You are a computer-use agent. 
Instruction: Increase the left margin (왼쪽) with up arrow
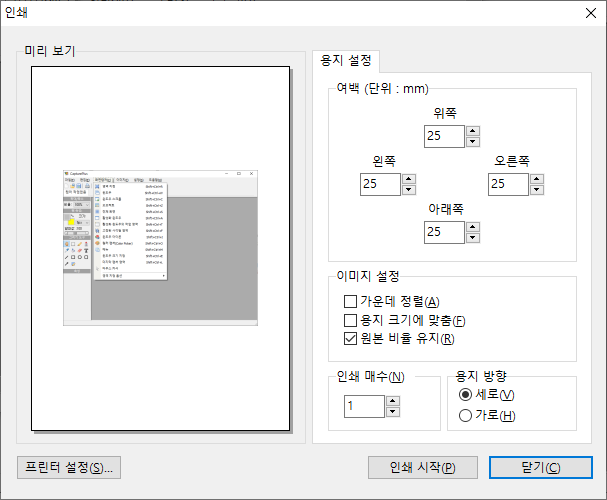click(x=408, y=179)
